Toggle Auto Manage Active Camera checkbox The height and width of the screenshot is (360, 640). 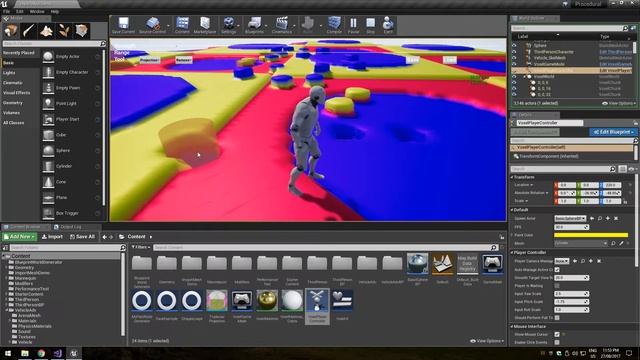557,269
